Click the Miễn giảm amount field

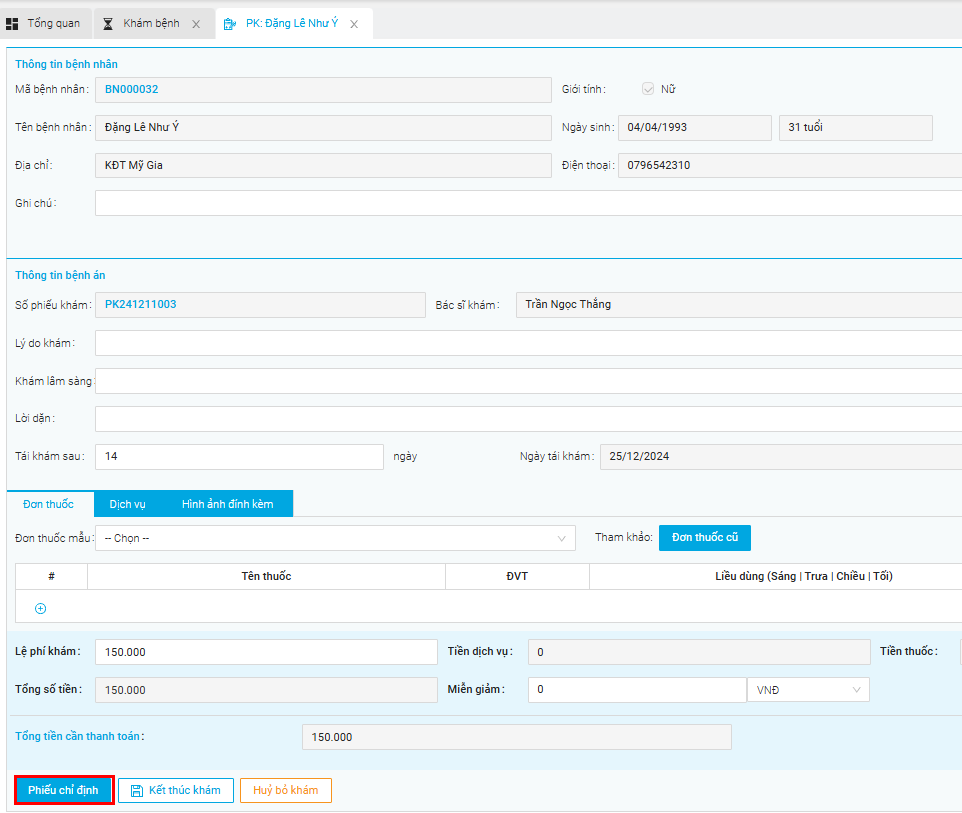pyautogui.click(x=637, y=690)
